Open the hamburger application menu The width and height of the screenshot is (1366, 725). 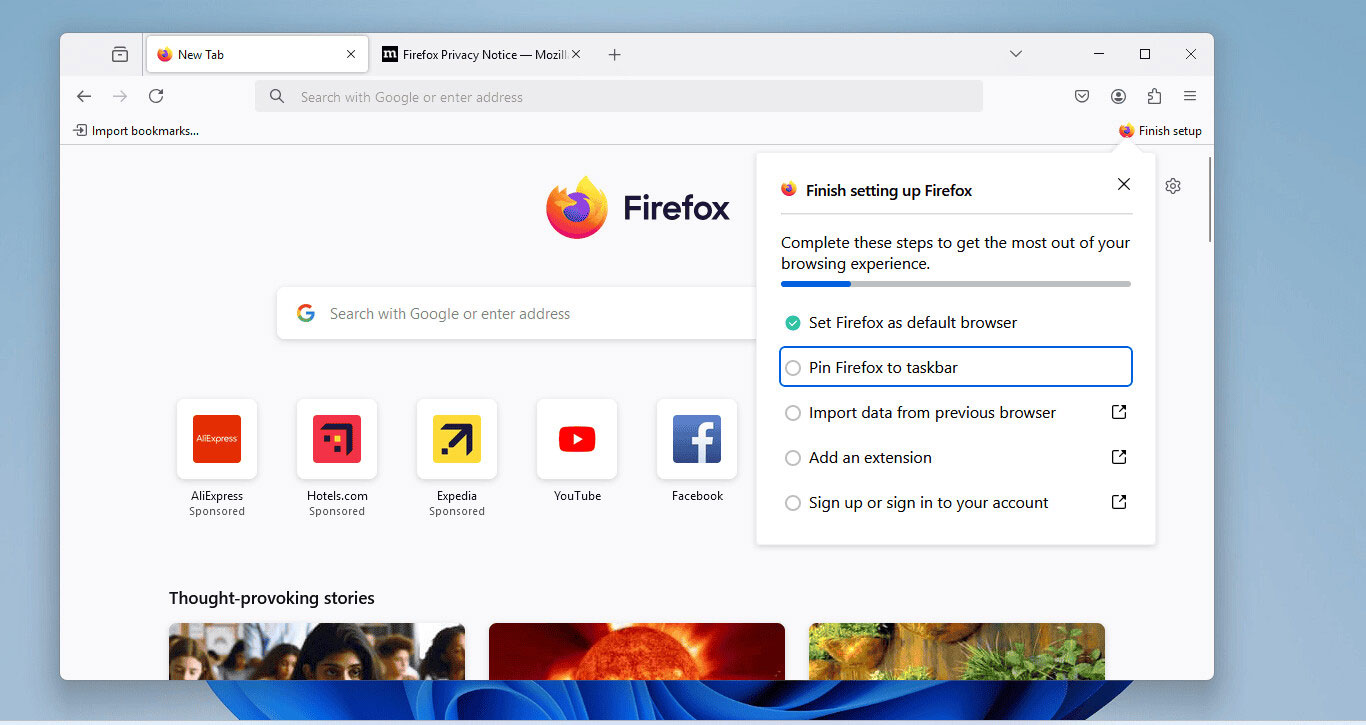tap(1190, 96)
